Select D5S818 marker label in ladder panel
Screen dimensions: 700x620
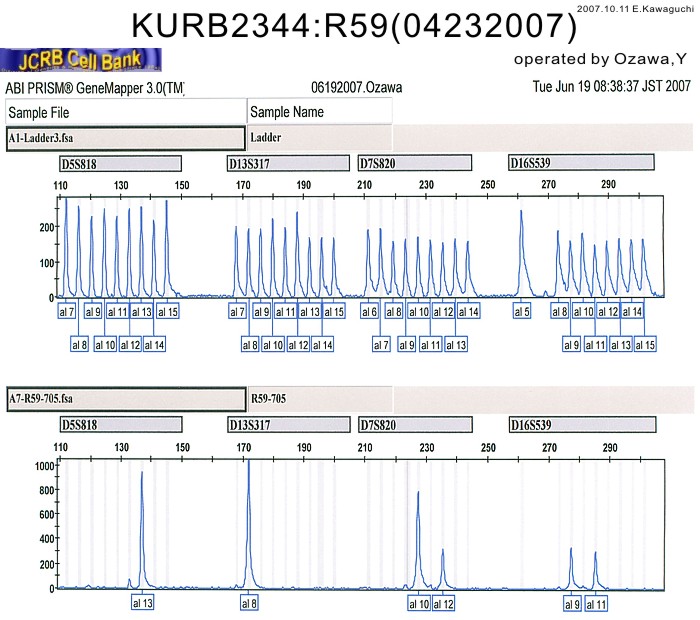(120, 163)
